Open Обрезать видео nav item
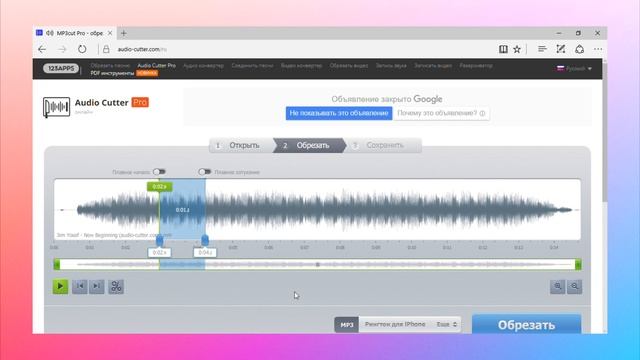This screenshot has height=360, width=640. pos(349,66)
